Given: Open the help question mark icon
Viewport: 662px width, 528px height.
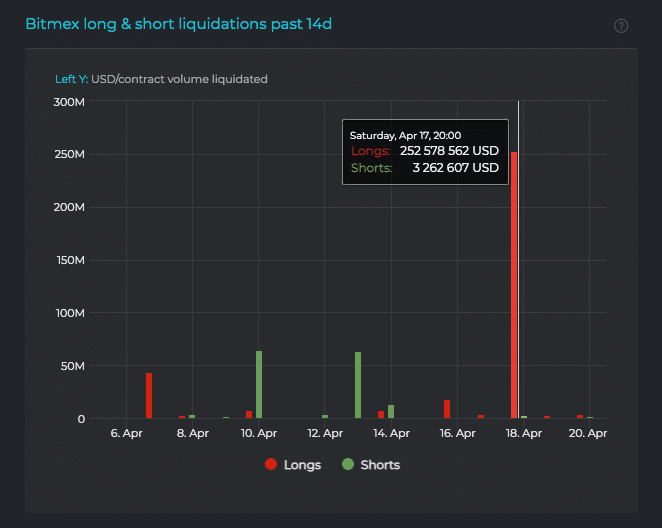Looking at the screenshot, I should pos(621,26).
